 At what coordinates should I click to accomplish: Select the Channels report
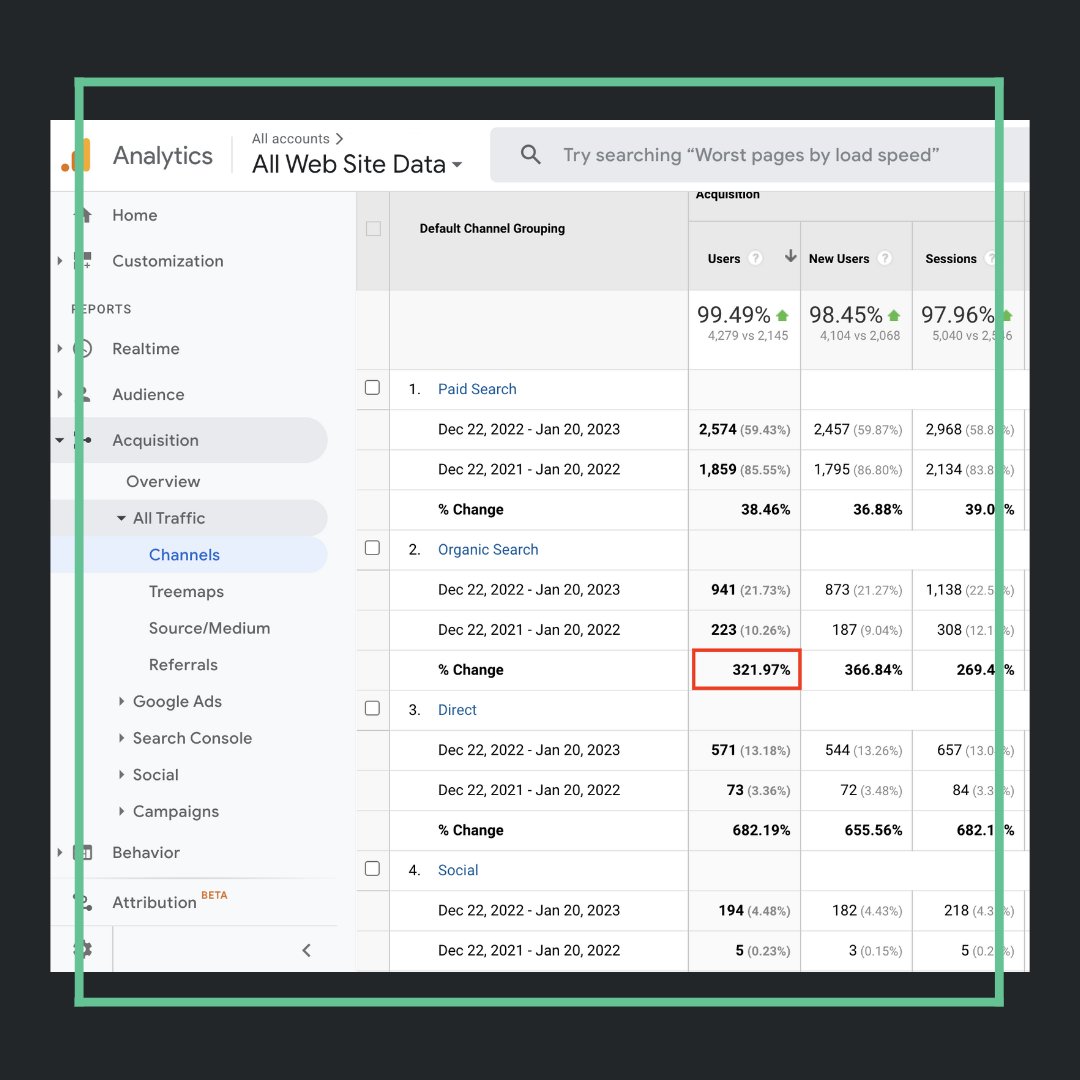tap(184, 554)
